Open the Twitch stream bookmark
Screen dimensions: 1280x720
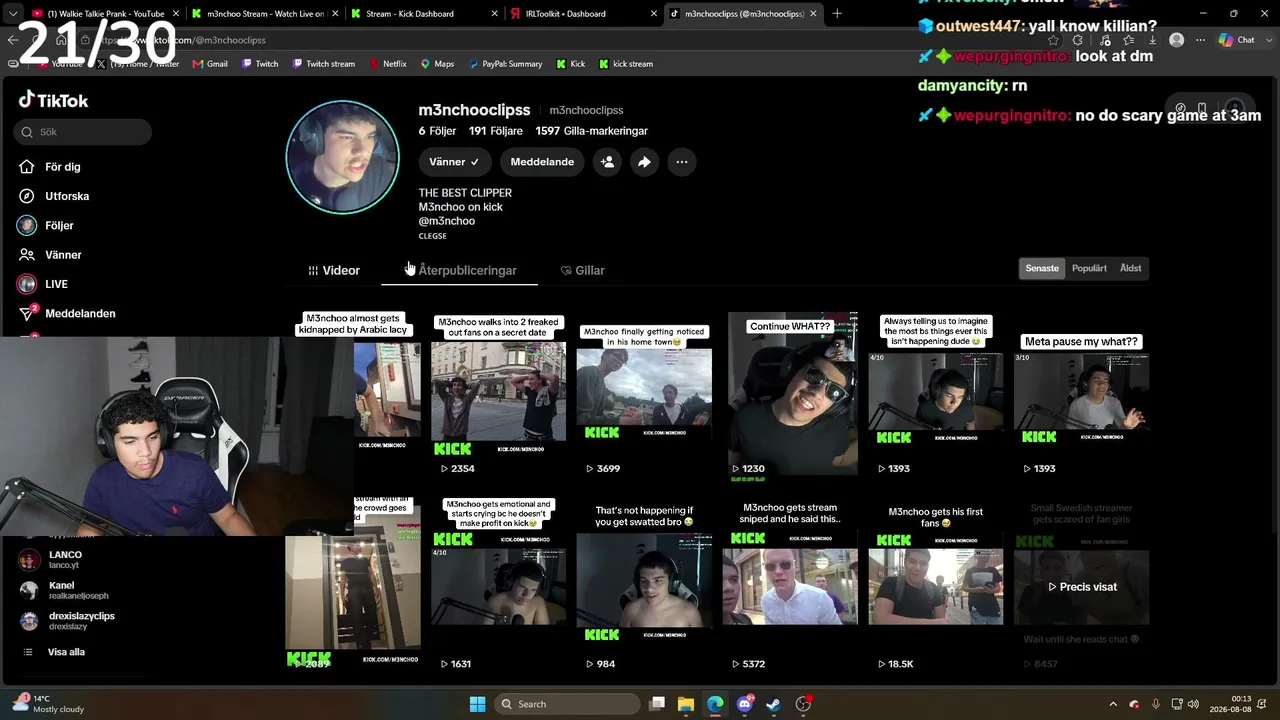point(324,64)
